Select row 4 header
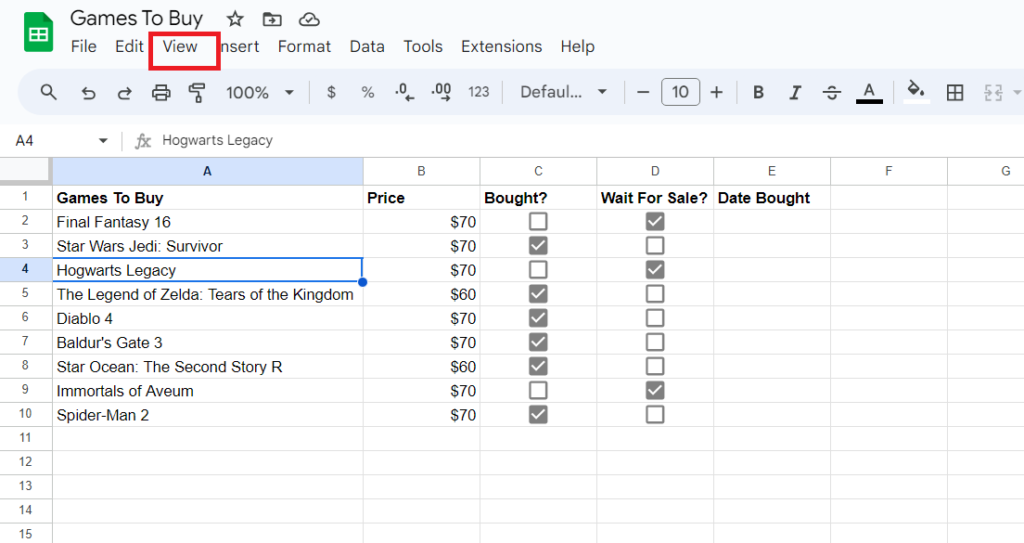1024x543 pixels. [25, 269]
